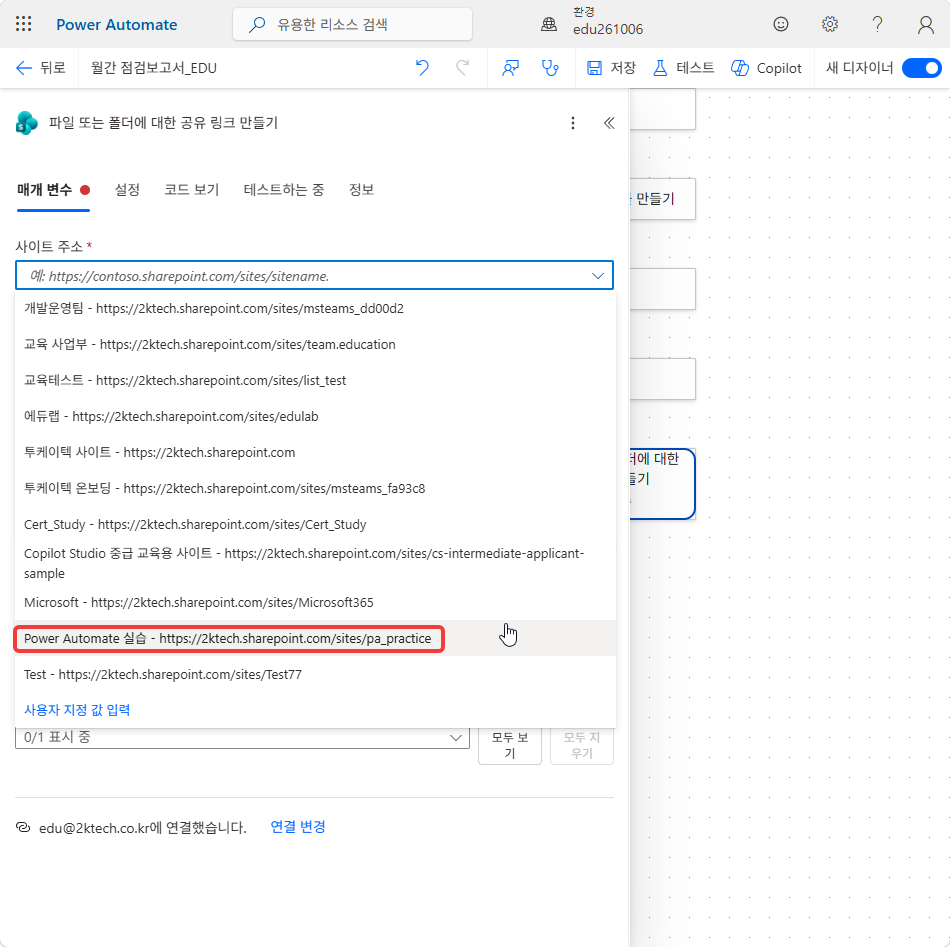Viewport: 950px width, 947px height.
Task: Open the Copilot pane
Action: coord(766,68)
